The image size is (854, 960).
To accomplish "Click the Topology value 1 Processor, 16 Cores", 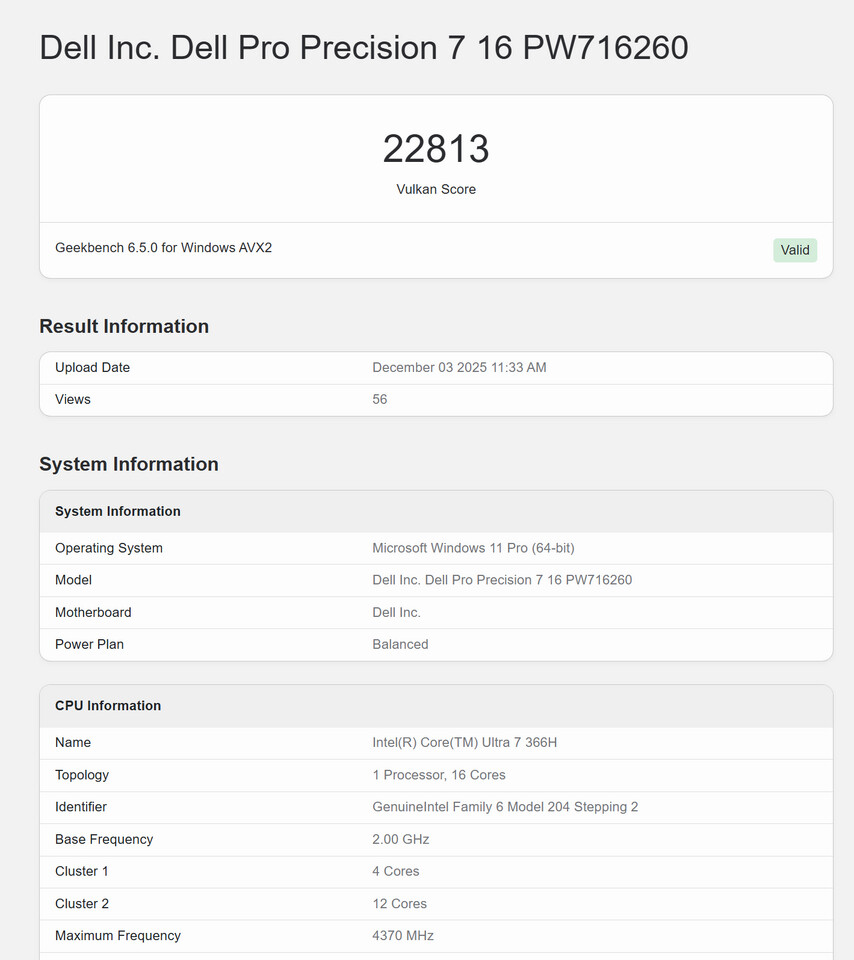I will [439, 775].
